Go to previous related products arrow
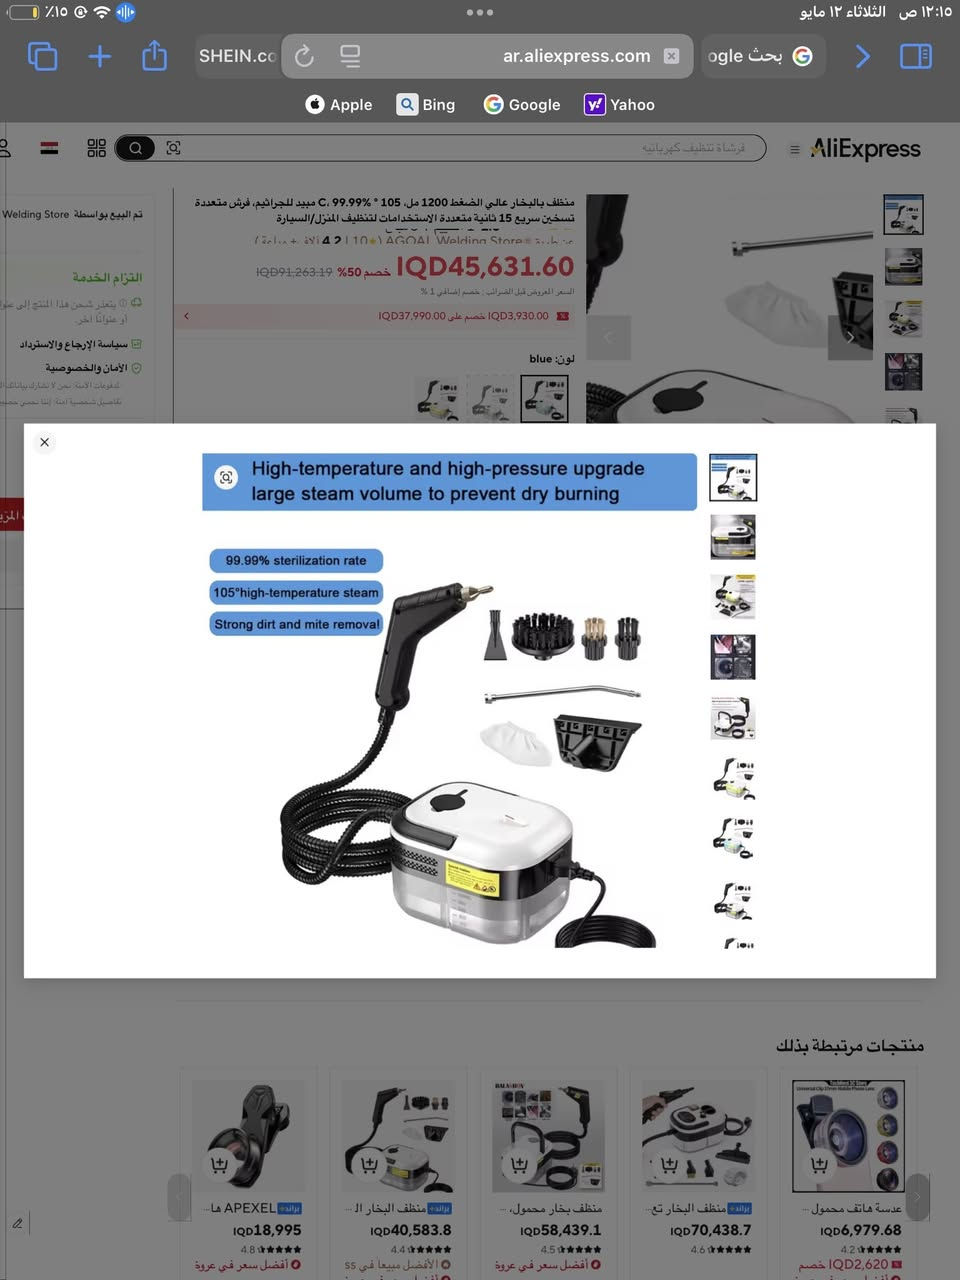This screenshot has height=1280, width=960. point(179,1196)
